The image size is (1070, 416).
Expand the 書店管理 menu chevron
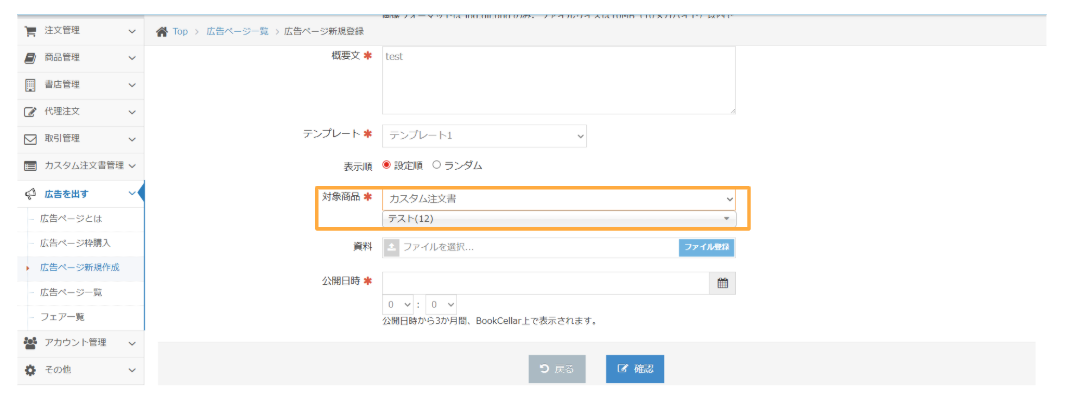click(132, 85)
